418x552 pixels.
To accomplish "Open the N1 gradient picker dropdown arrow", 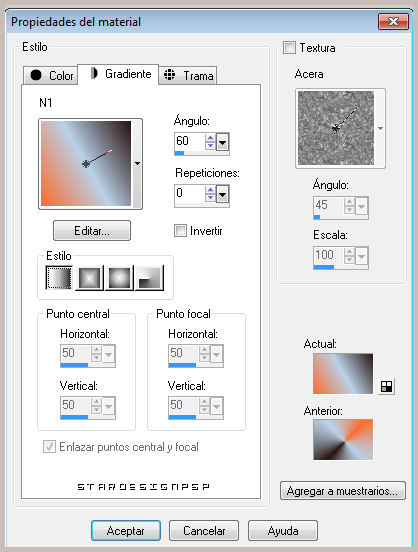I will (137, 163).
